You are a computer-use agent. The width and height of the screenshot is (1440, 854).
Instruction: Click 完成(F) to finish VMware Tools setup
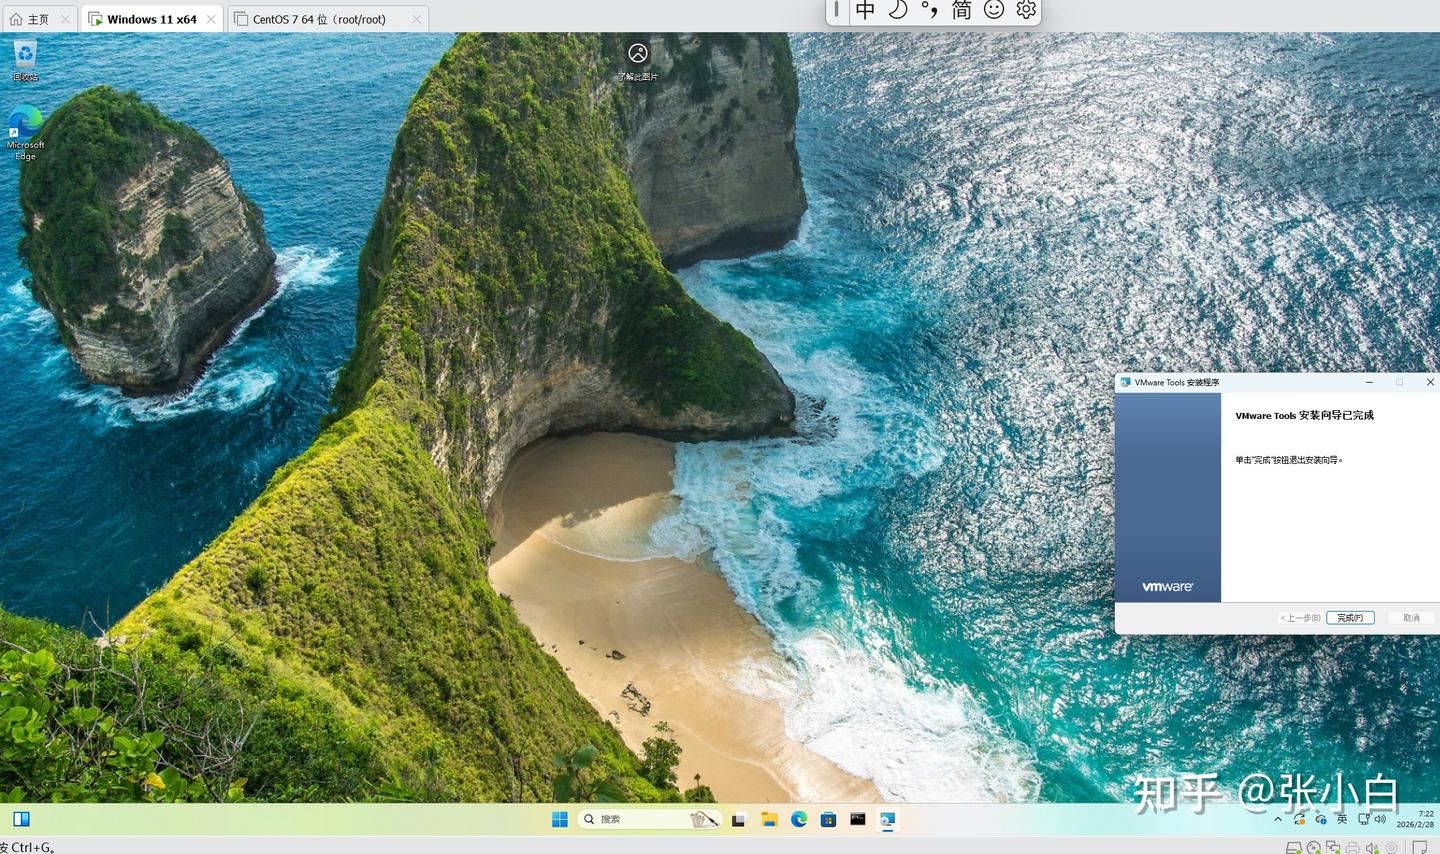point(1350,618)
